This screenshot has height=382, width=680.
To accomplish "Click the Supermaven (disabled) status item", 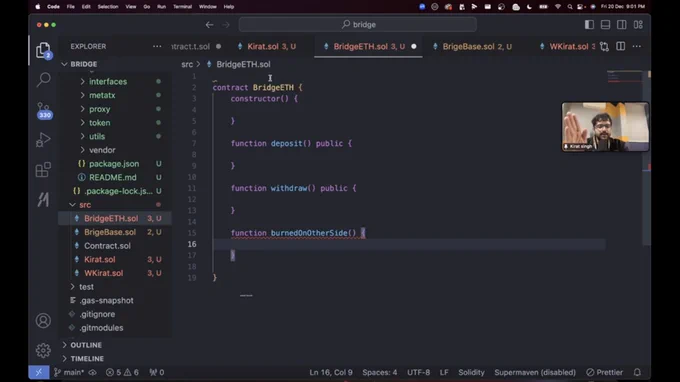I will pyautogui.click(x=535, y=372).
